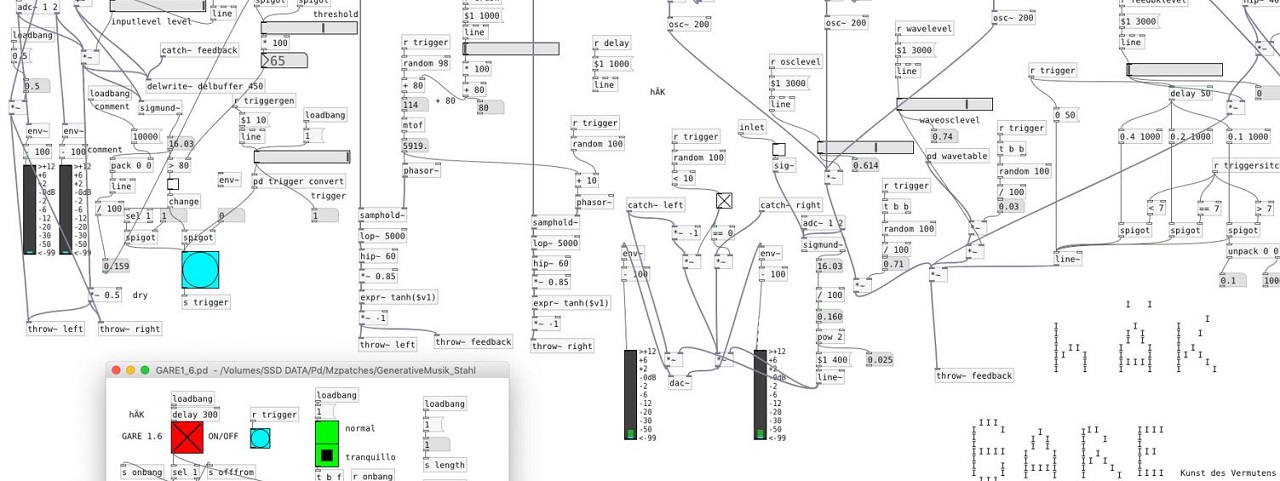
Task: Click the pd trigger convert object
Action: (299, 181)
